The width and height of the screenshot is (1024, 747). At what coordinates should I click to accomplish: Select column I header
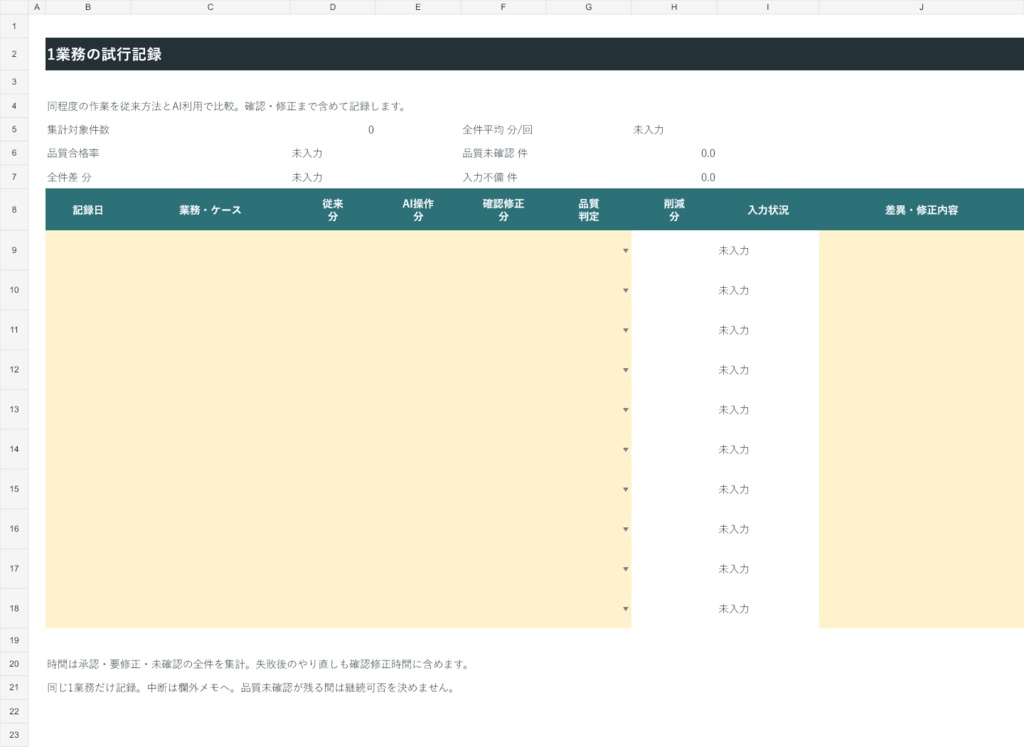tap(767, 7)
